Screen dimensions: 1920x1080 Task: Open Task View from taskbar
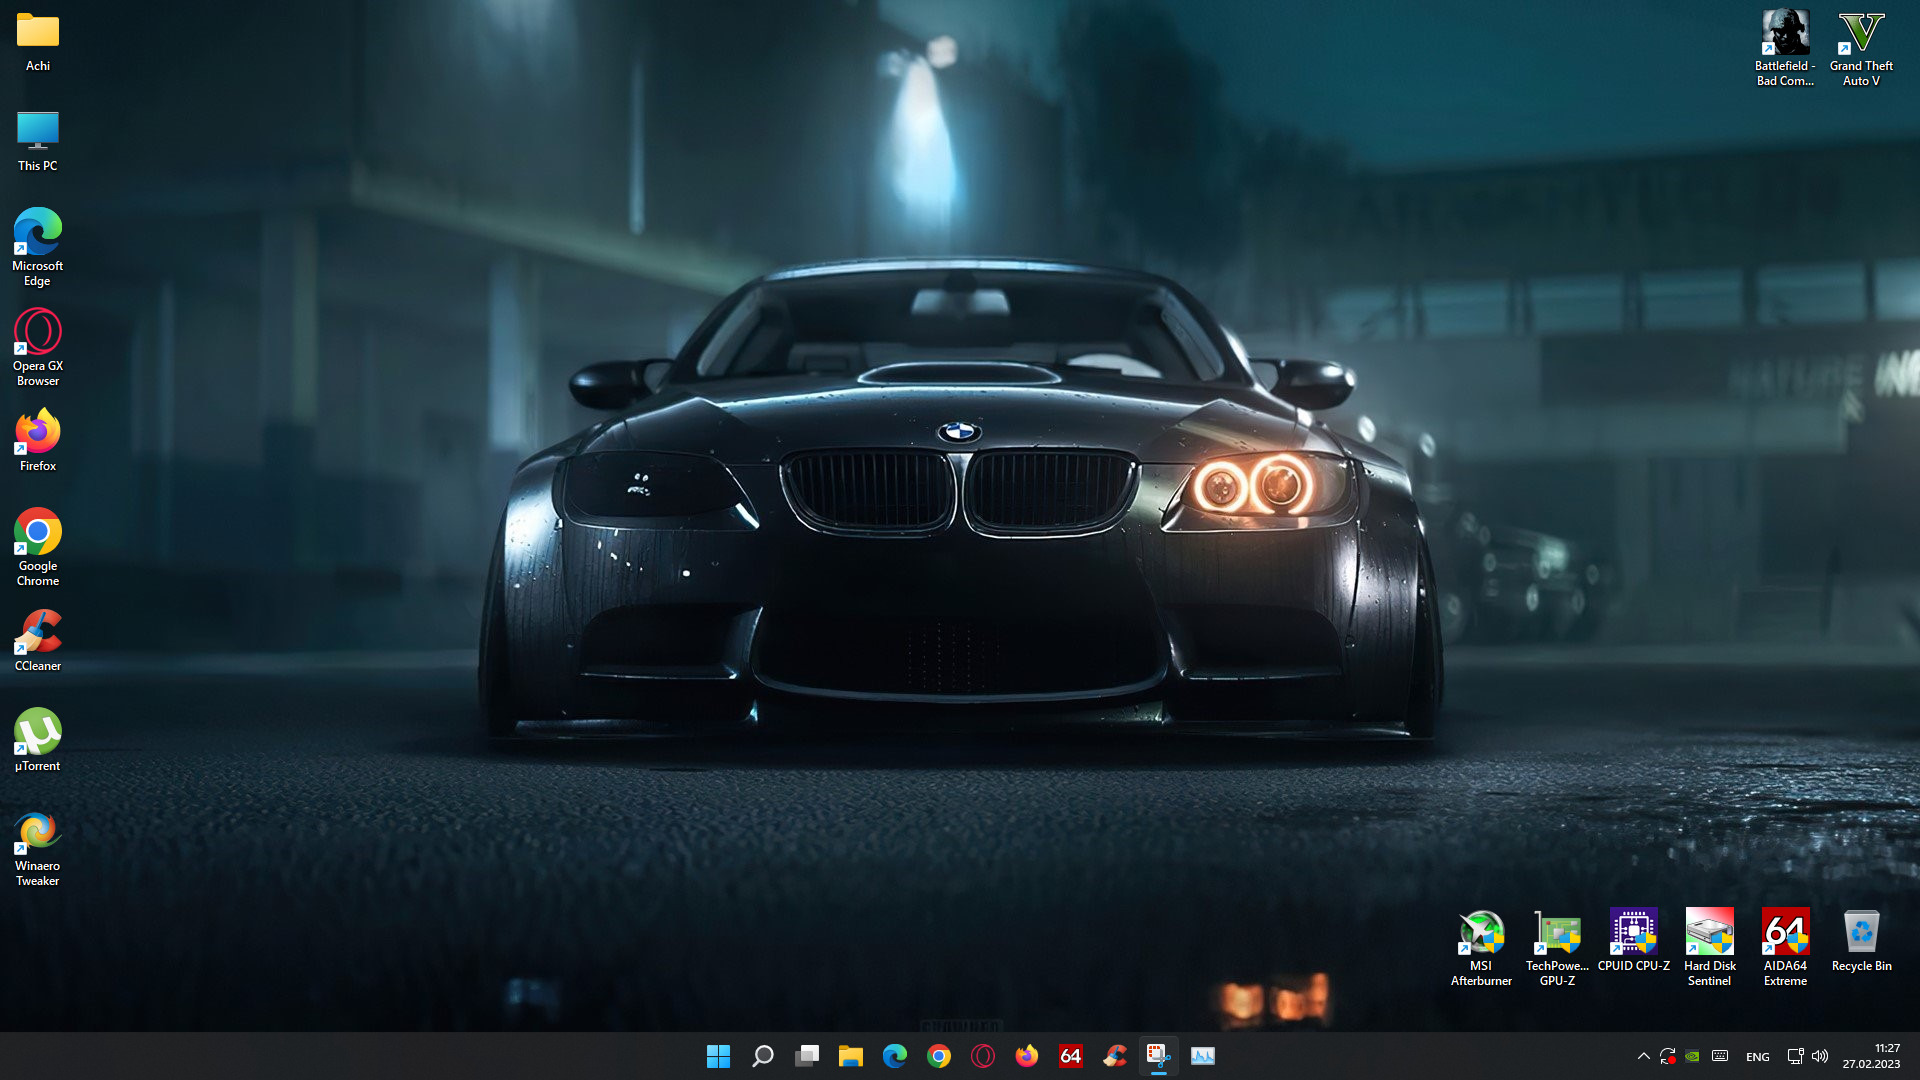tap(807, 1056)
